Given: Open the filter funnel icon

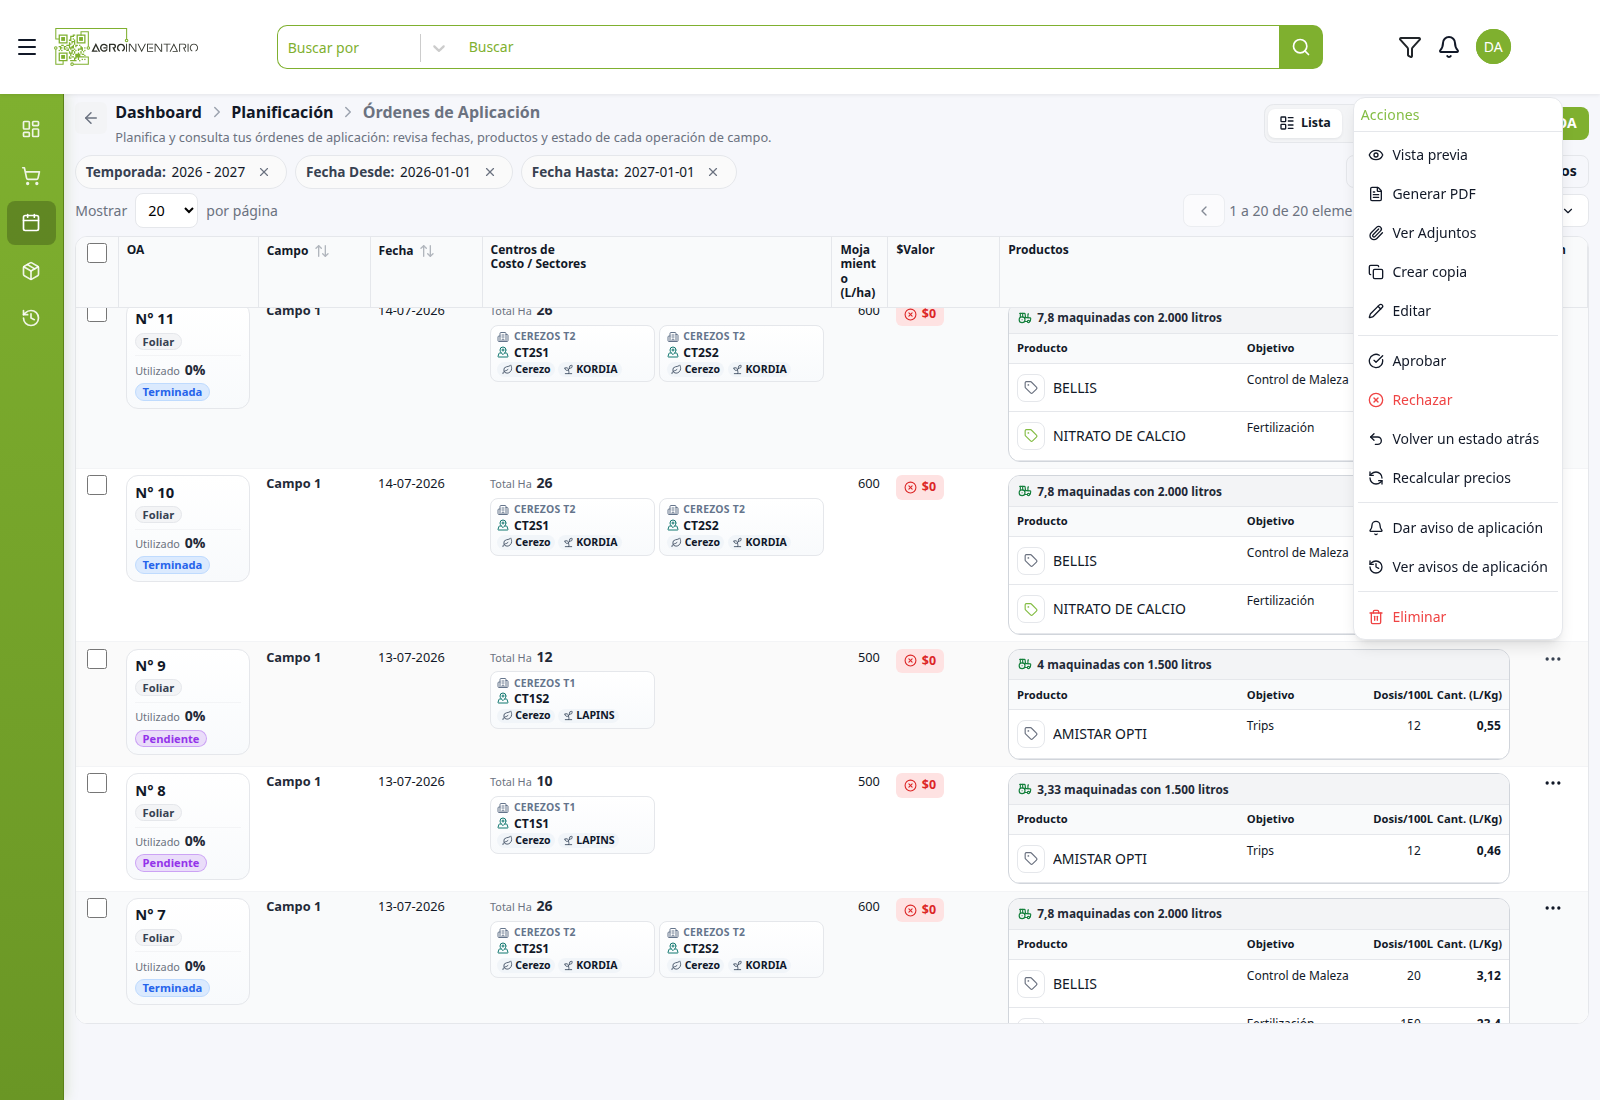Looking at the screenshot, I should pos(1409,47).
